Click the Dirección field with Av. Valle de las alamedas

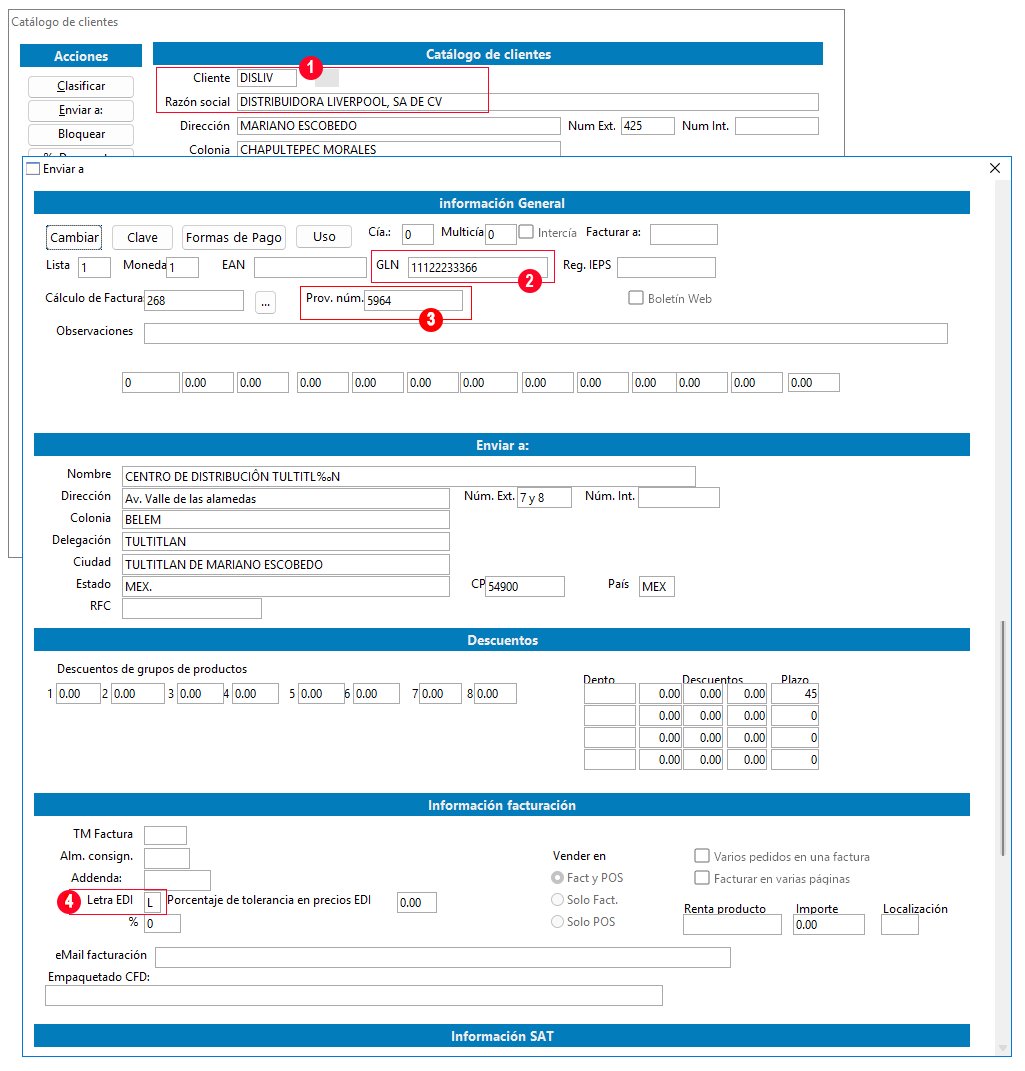pos(285,499)
